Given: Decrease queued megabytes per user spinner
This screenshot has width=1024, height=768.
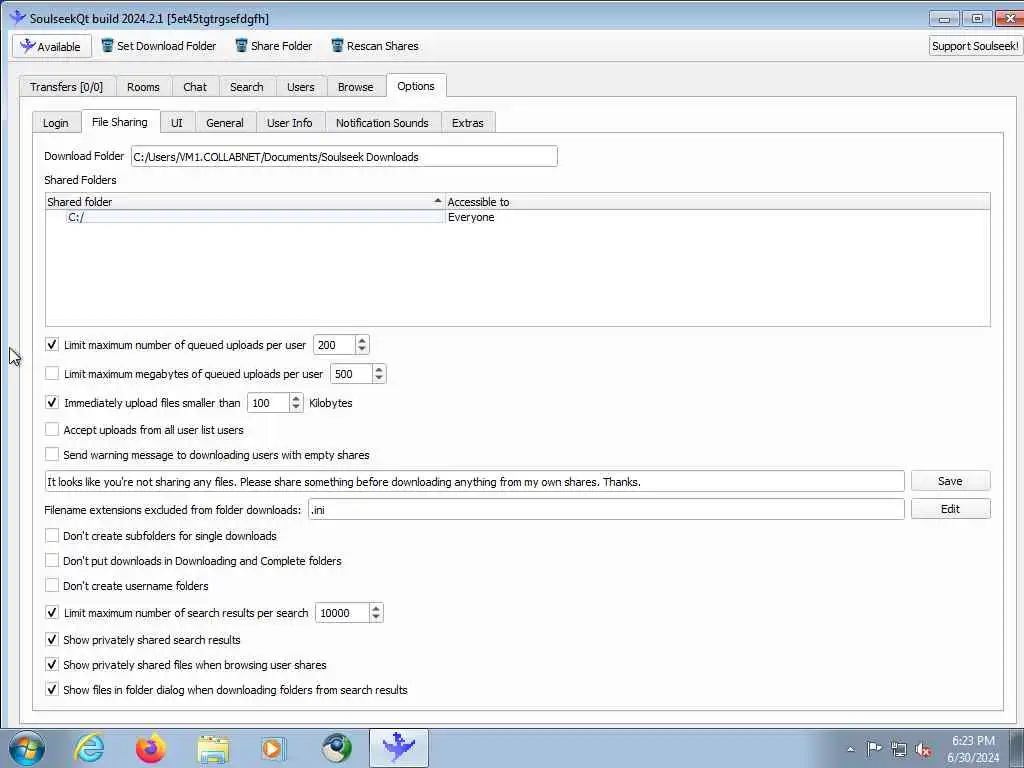Looking at the screenshot, I should tap(379, 379).
